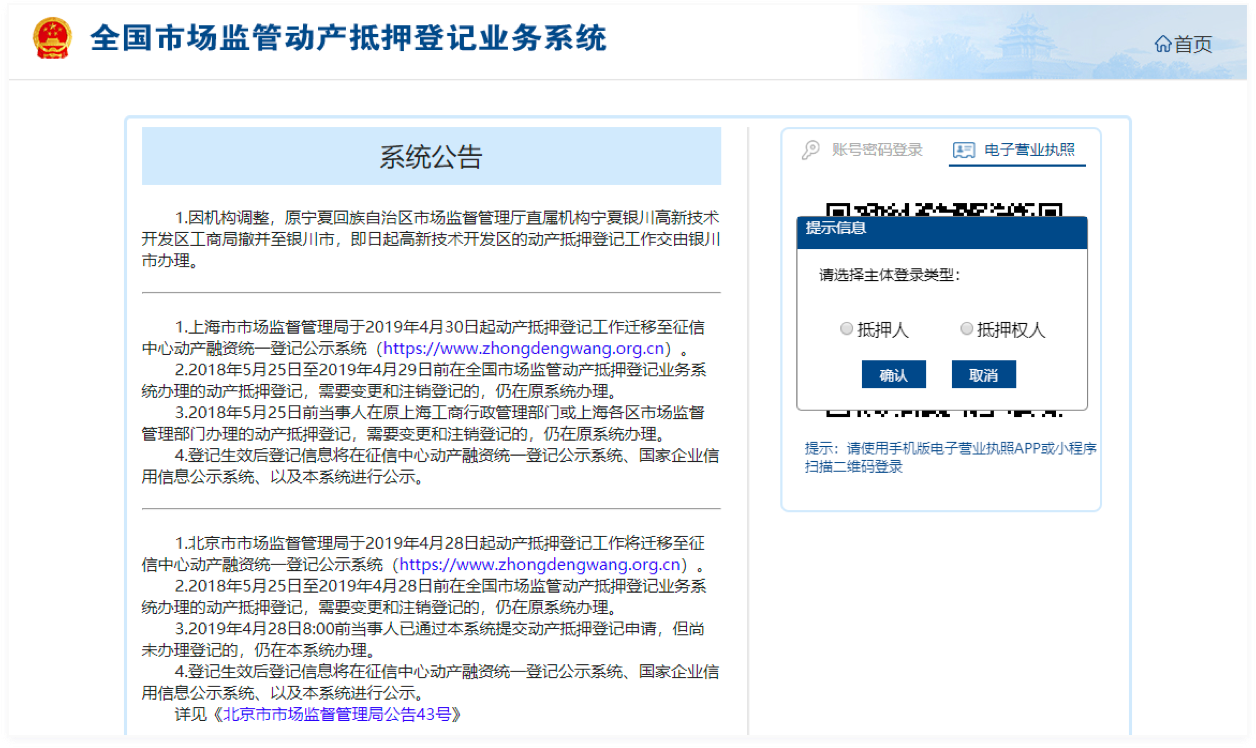
Task: Click the 系统公告 header banner
Action: click(431, 157)
